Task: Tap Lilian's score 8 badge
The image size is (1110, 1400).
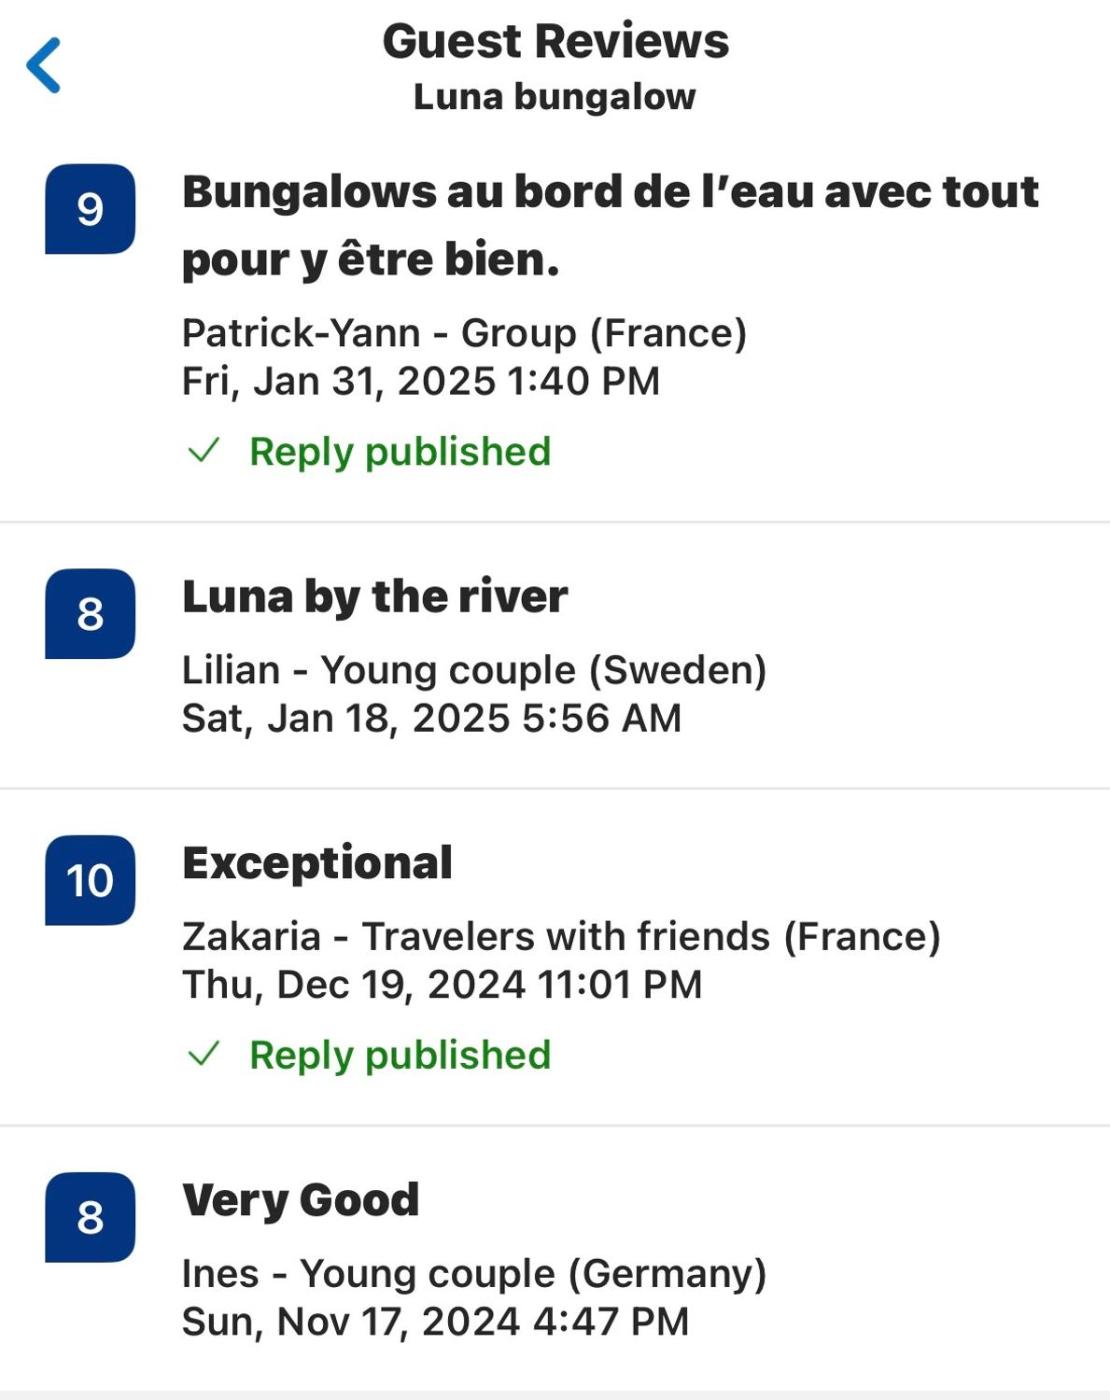Action: (x=90, y=614)
